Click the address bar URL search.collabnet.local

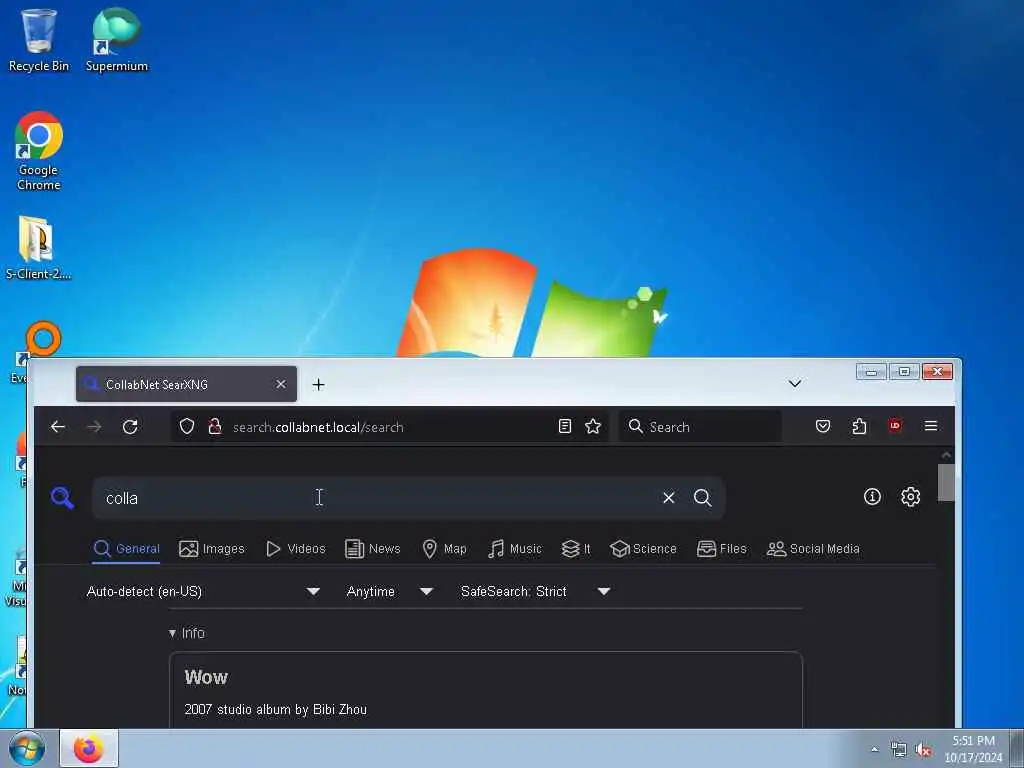tap(318, 427)
